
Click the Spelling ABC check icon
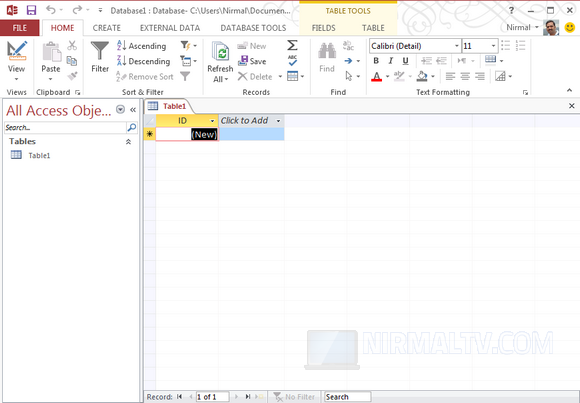(292, 61)
